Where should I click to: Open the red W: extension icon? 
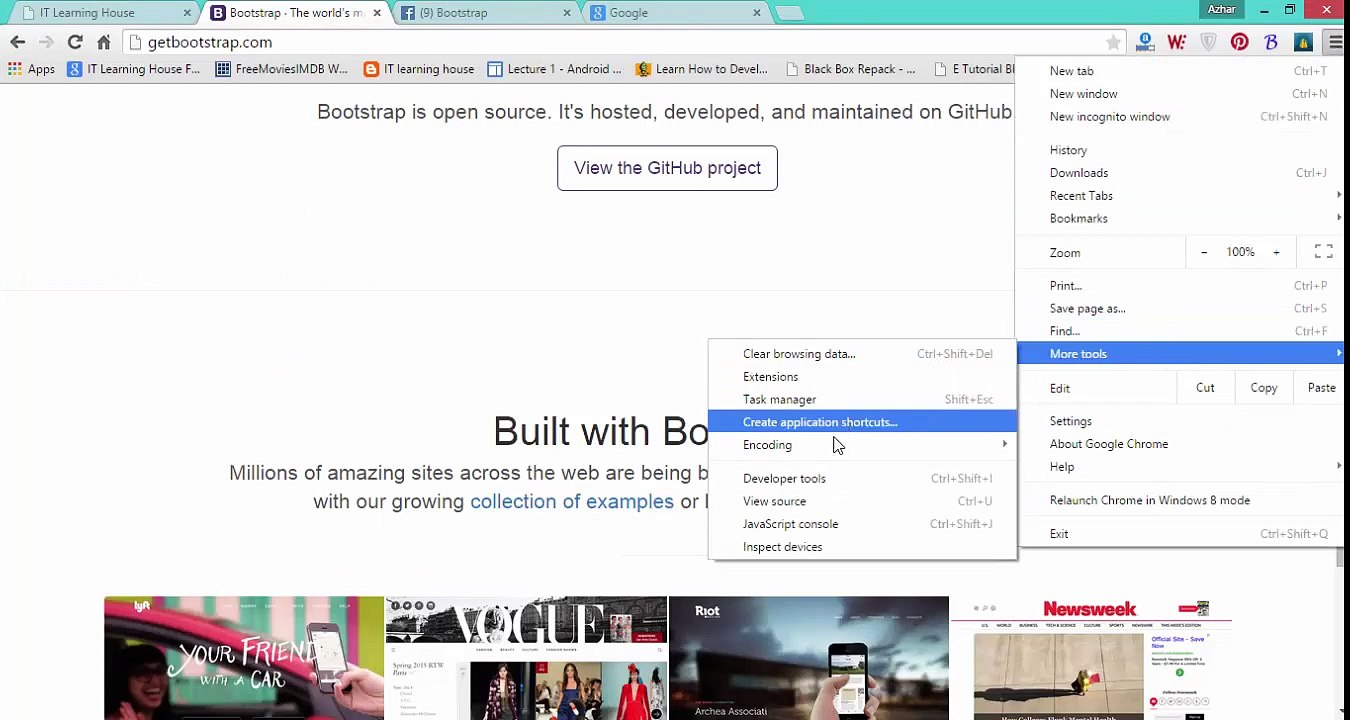(1176, 42)
